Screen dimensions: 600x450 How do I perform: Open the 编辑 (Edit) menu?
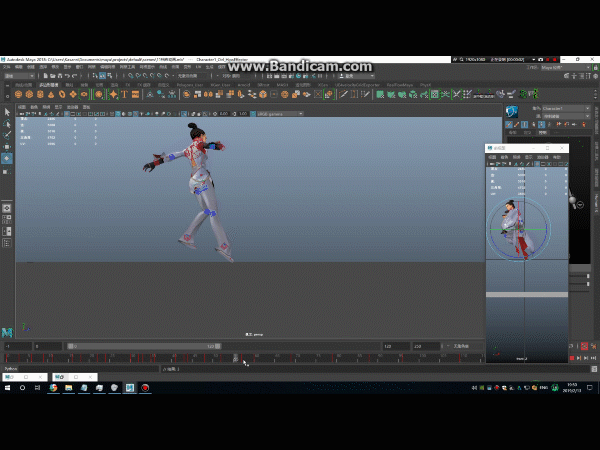click(x=19, y=67)
